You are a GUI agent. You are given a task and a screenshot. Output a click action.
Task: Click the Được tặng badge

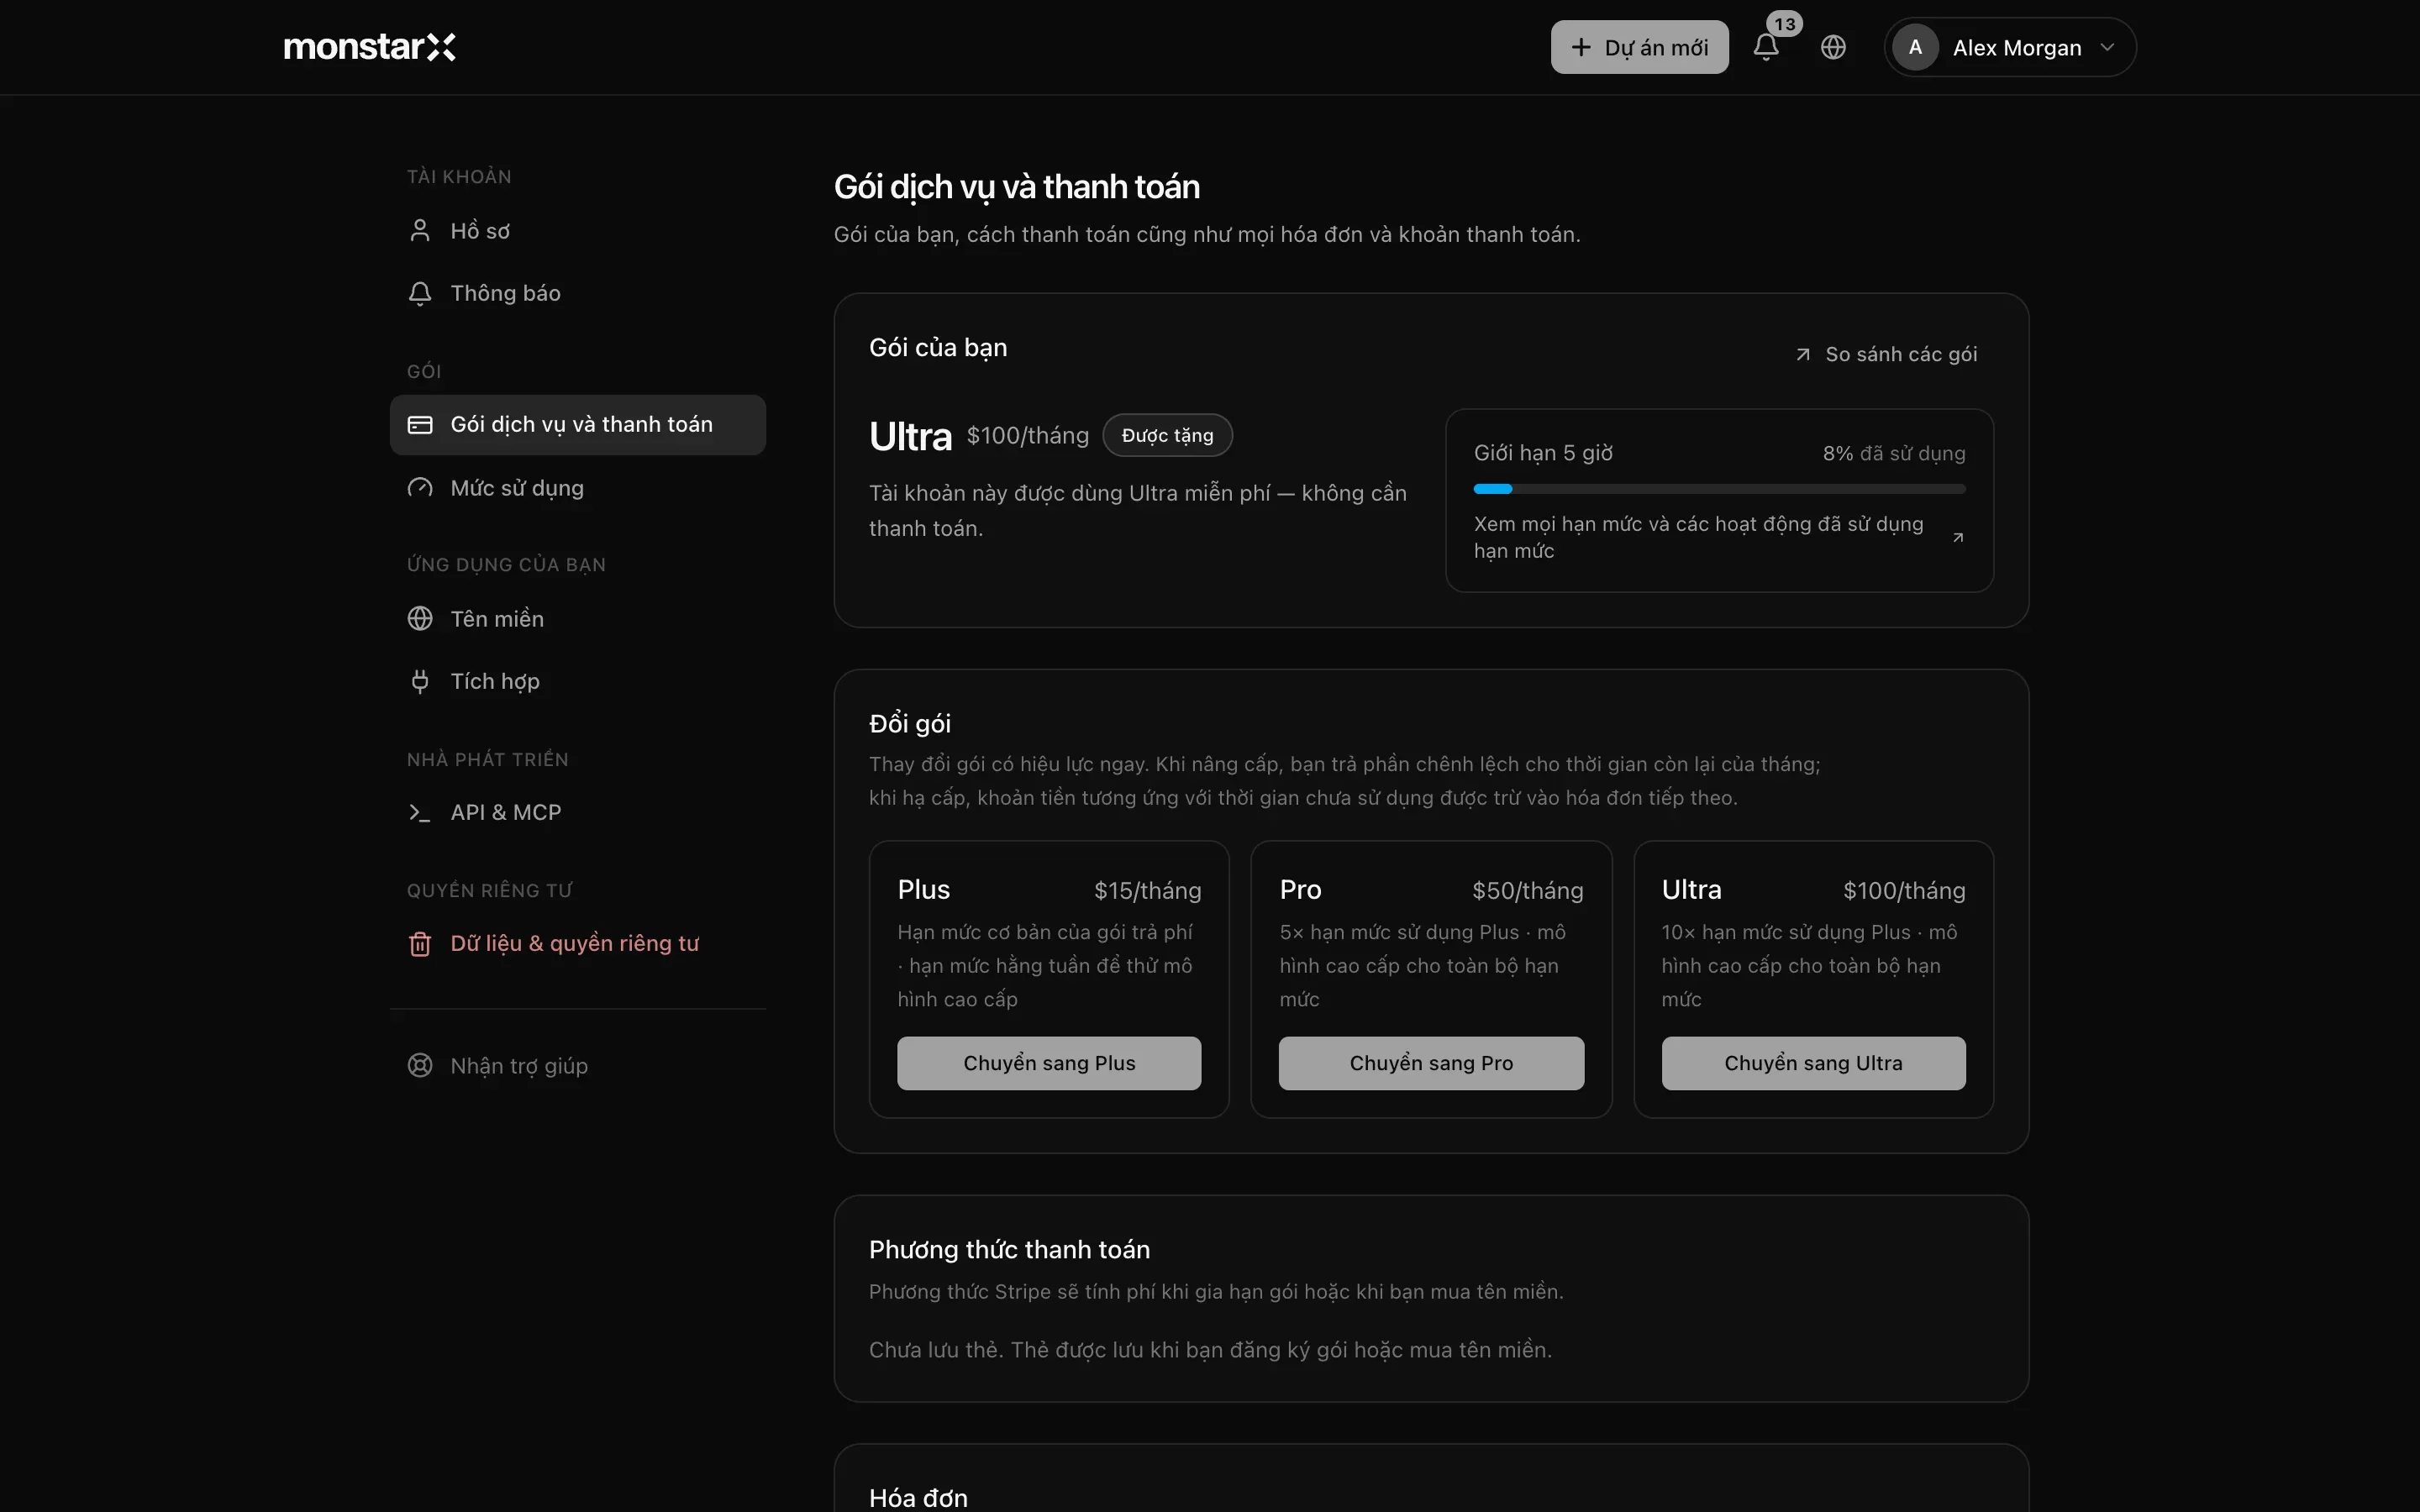click(x=1167, y=436)
